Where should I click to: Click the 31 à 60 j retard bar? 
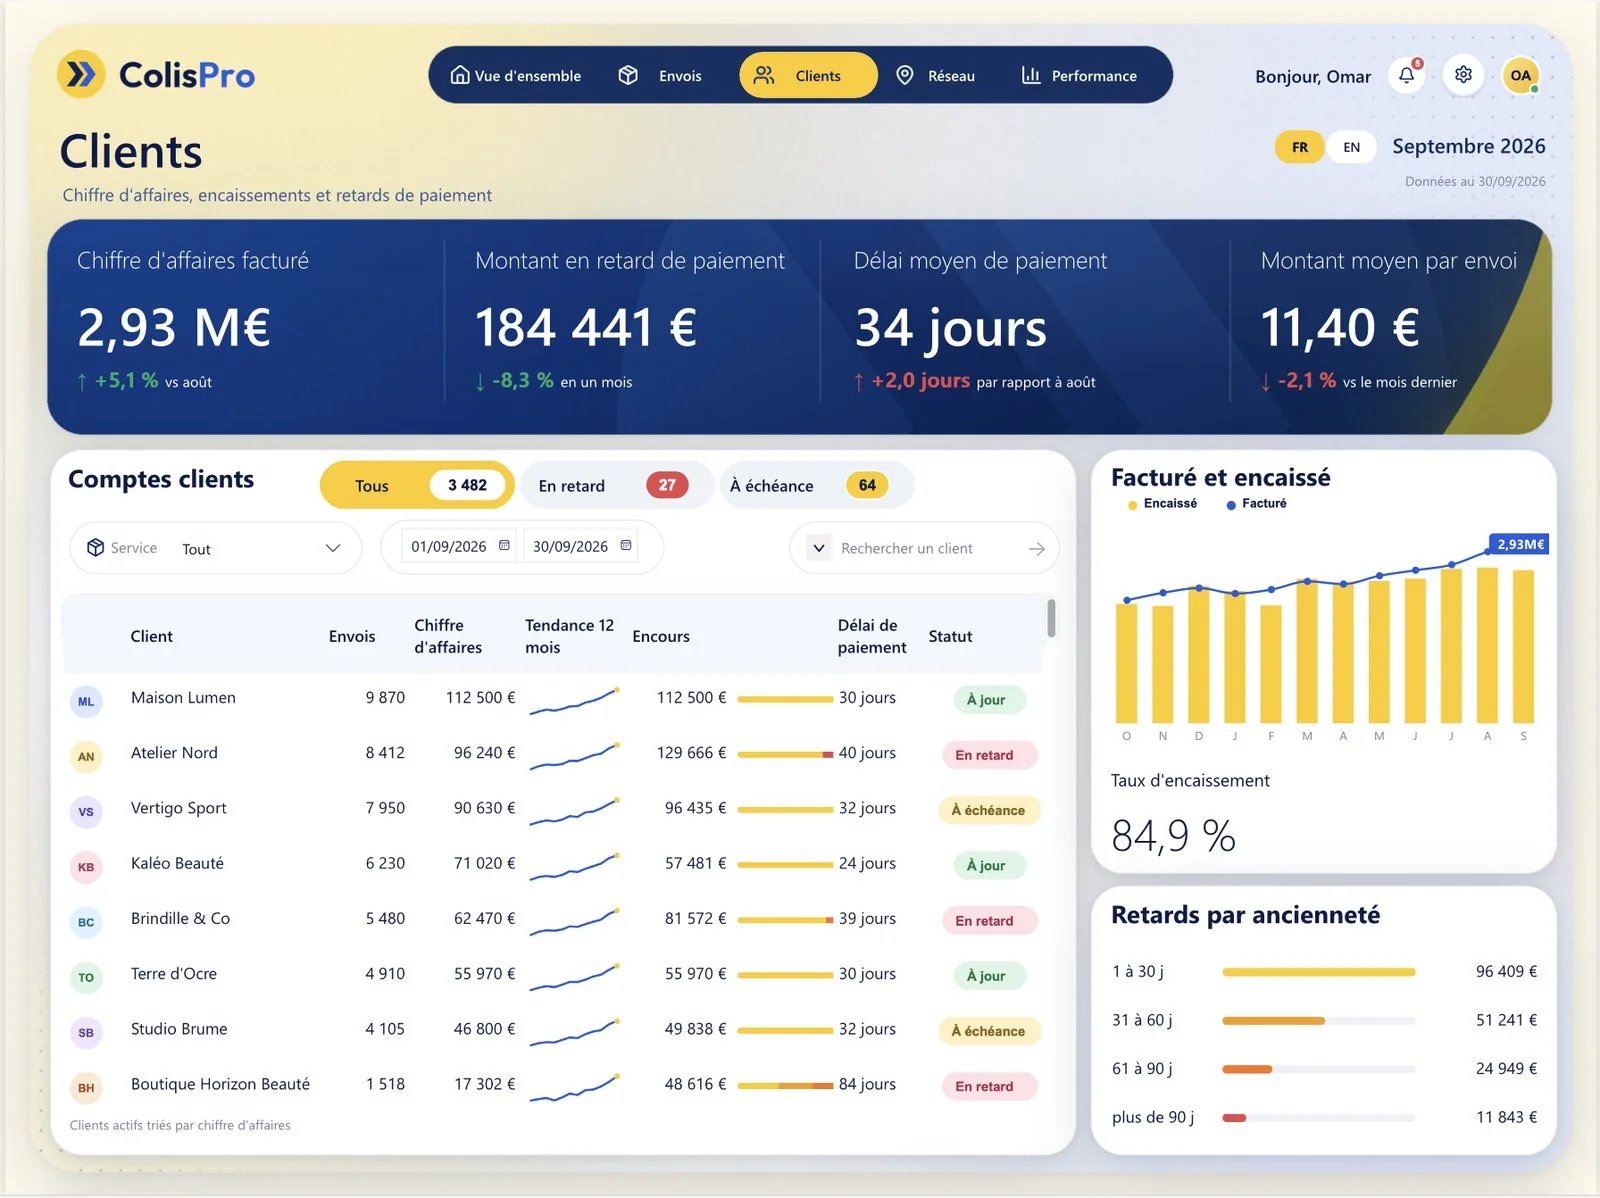1318,1020
